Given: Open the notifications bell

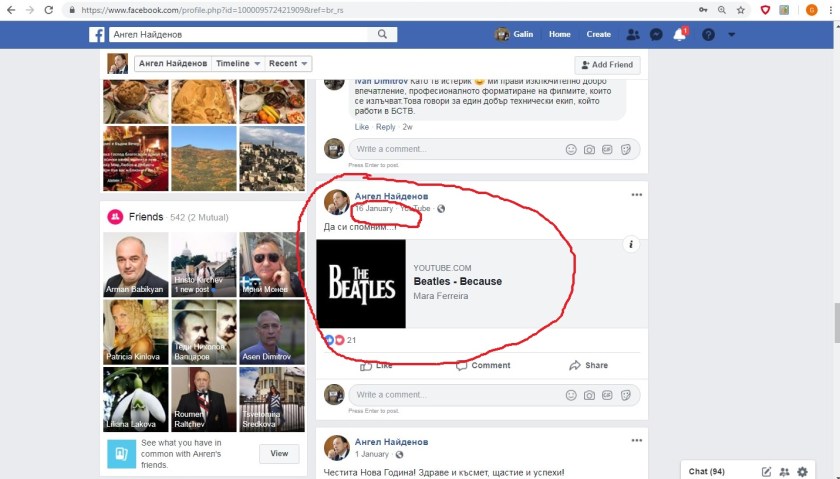Looking at the screenshot, I should (680, 34).
